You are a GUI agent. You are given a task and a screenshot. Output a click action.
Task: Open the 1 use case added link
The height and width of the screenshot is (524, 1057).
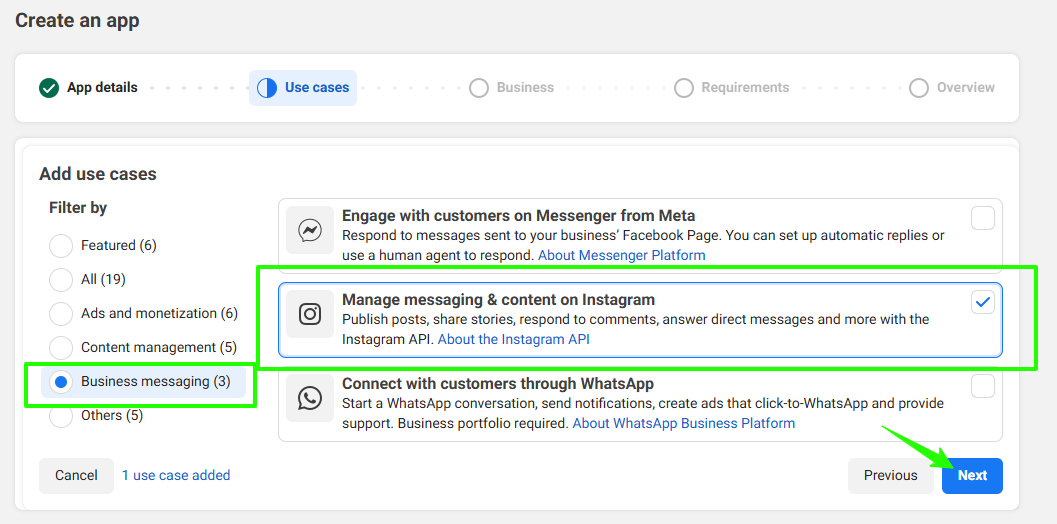176,476
